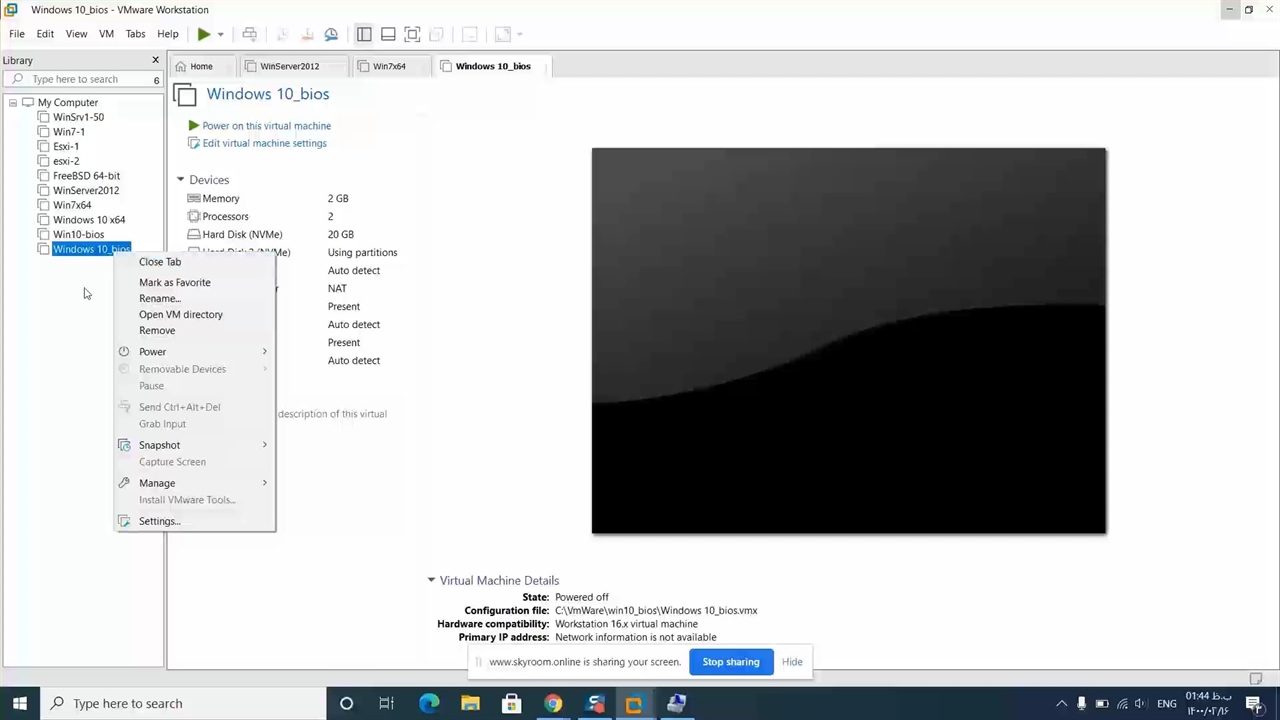Open the power options dropdown arrow in toolbar

(x=220, y=34)
